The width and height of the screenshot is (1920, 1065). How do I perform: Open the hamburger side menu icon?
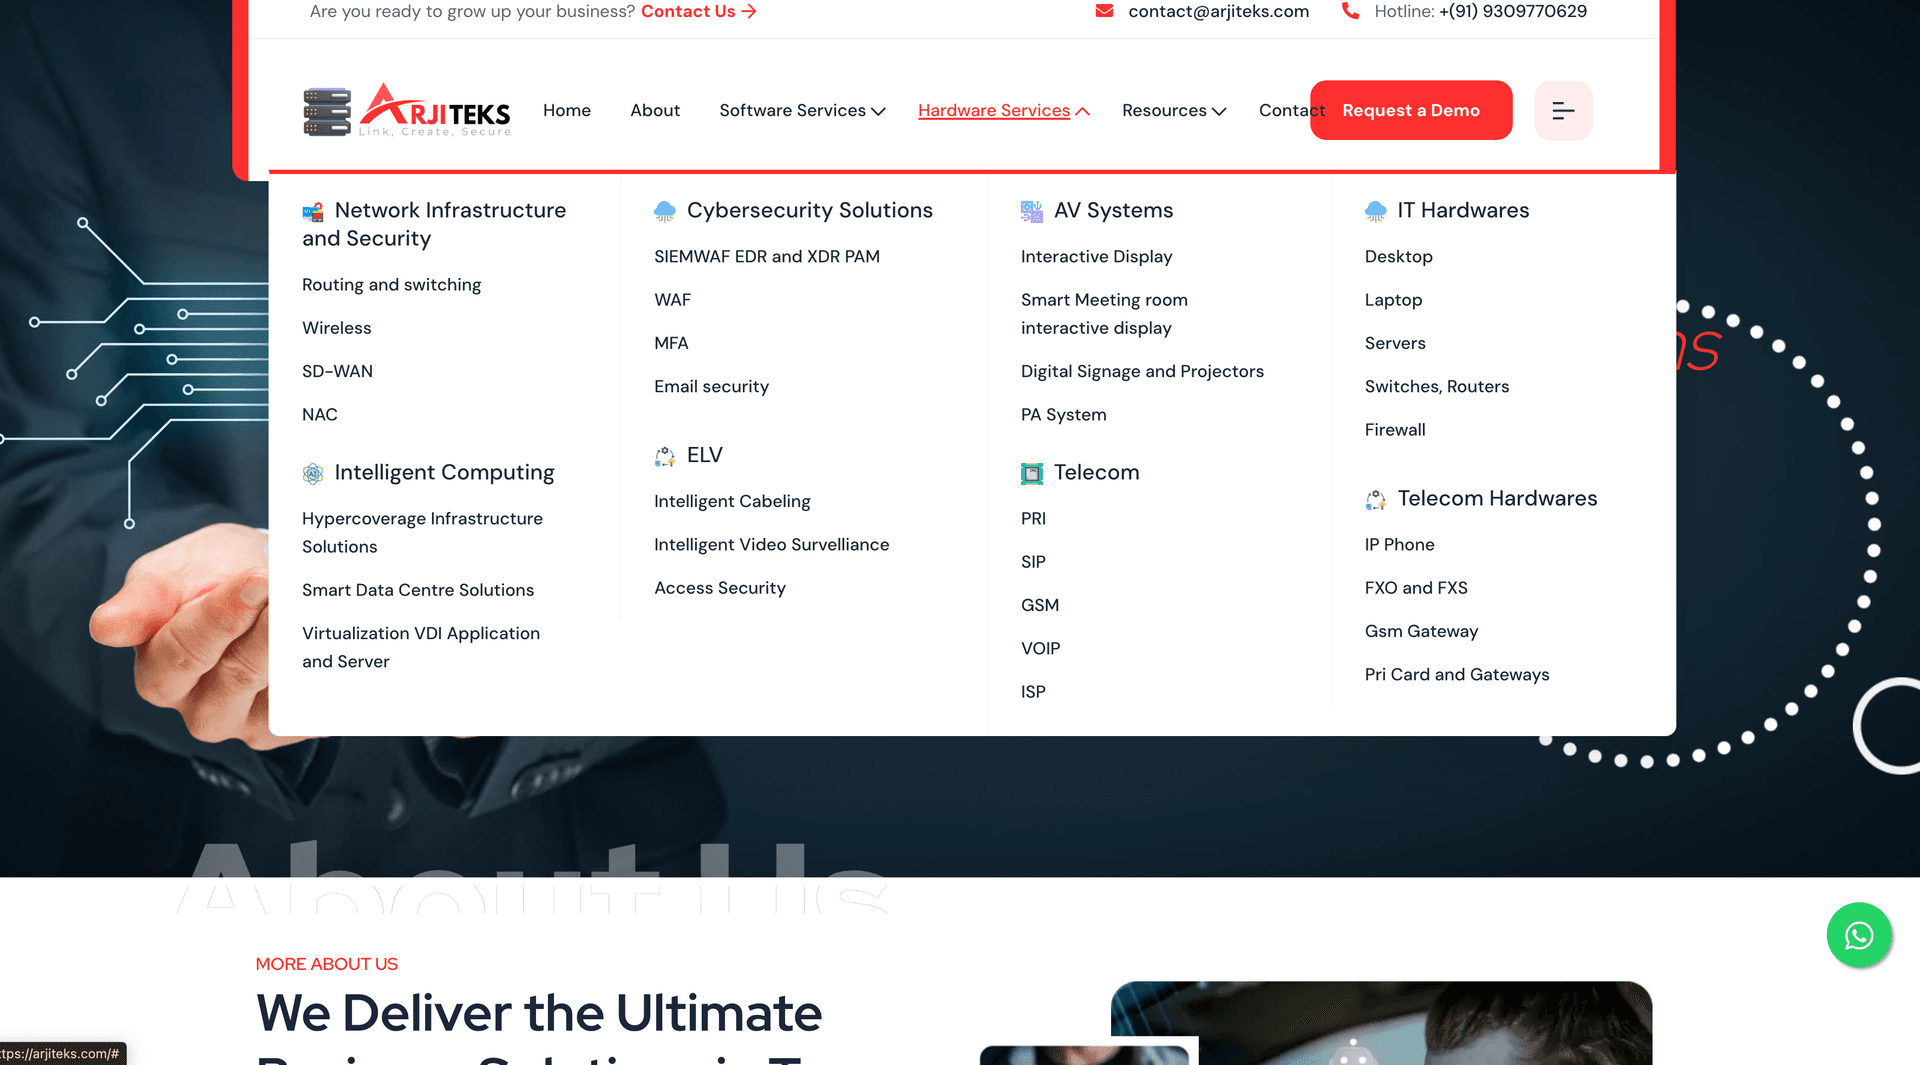pos(1563,110)
